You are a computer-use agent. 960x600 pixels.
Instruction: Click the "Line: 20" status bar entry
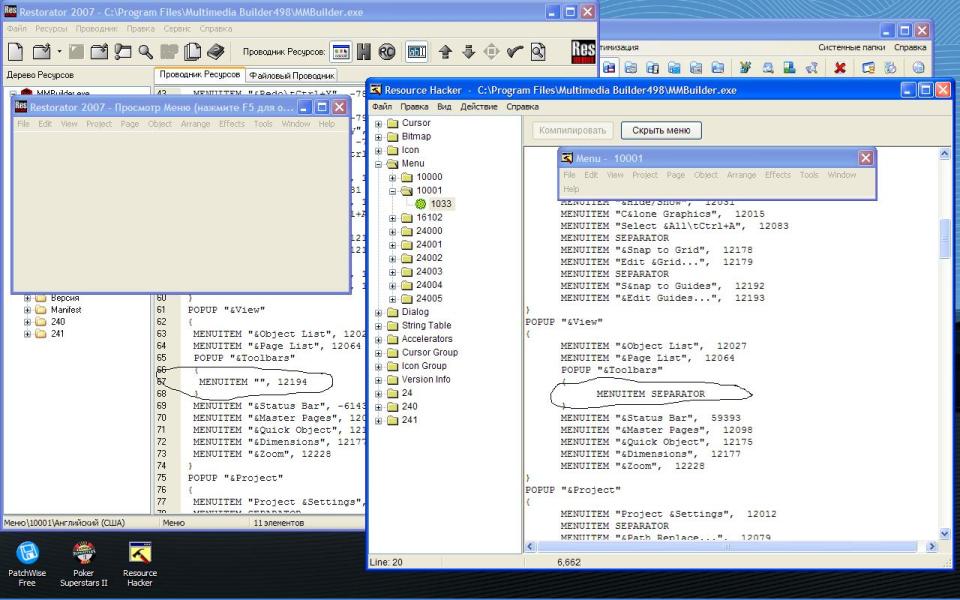386,562
